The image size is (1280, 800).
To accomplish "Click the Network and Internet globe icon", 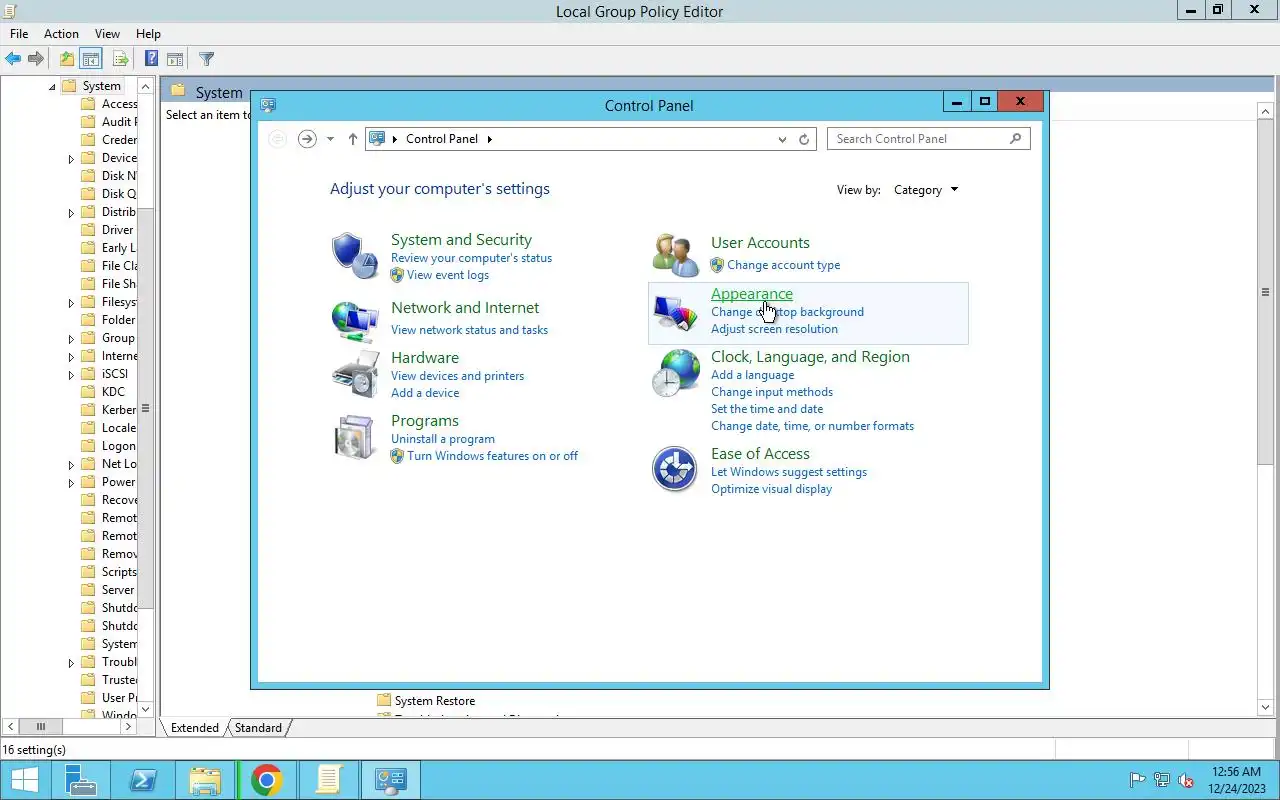I will click(355, 322).
